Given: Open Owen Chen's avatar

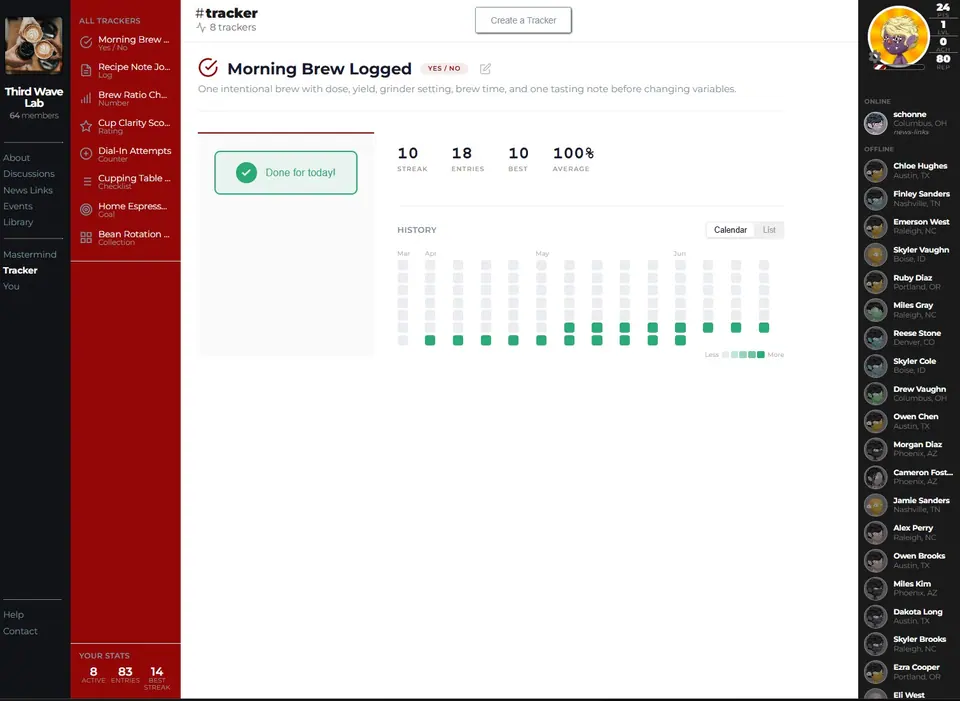Looking at the screenshot, I should pyautogui.click(x=876, y=421).
